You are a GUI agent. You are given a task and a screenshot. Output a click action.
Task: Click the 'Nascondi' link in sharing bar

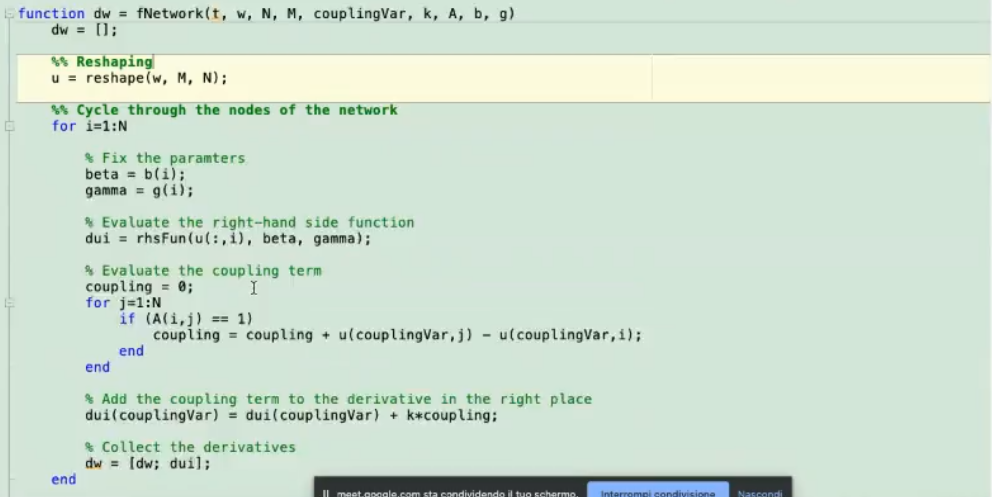click(759, 492)
